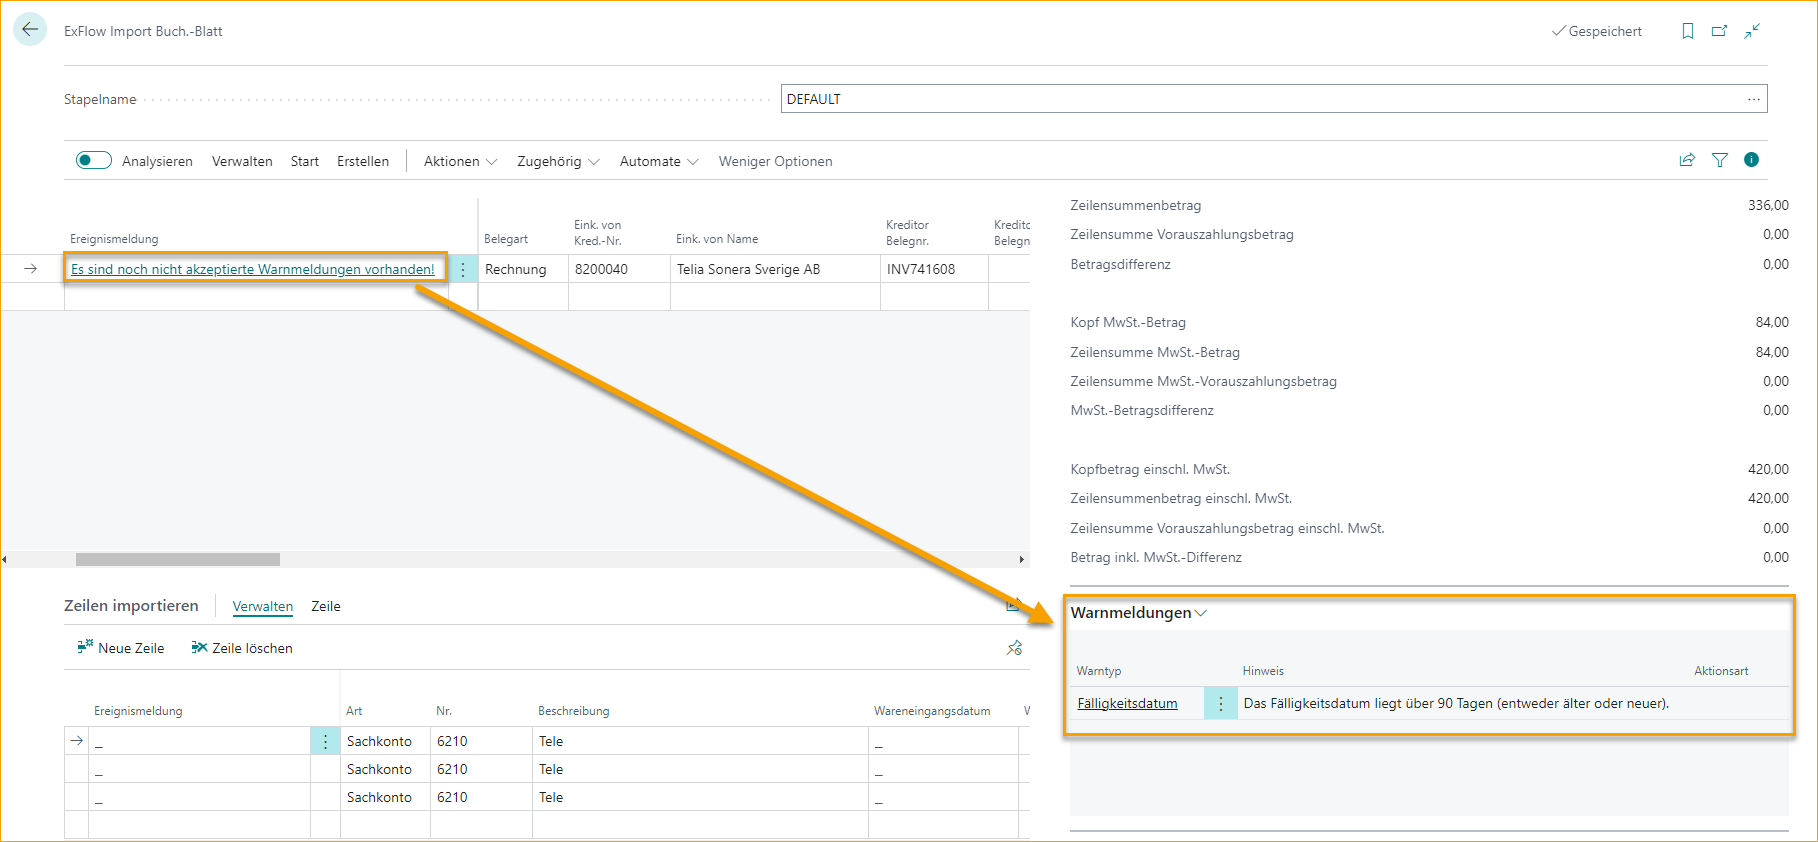
Task: Open page in new window icon
Action: (1720, 31)
